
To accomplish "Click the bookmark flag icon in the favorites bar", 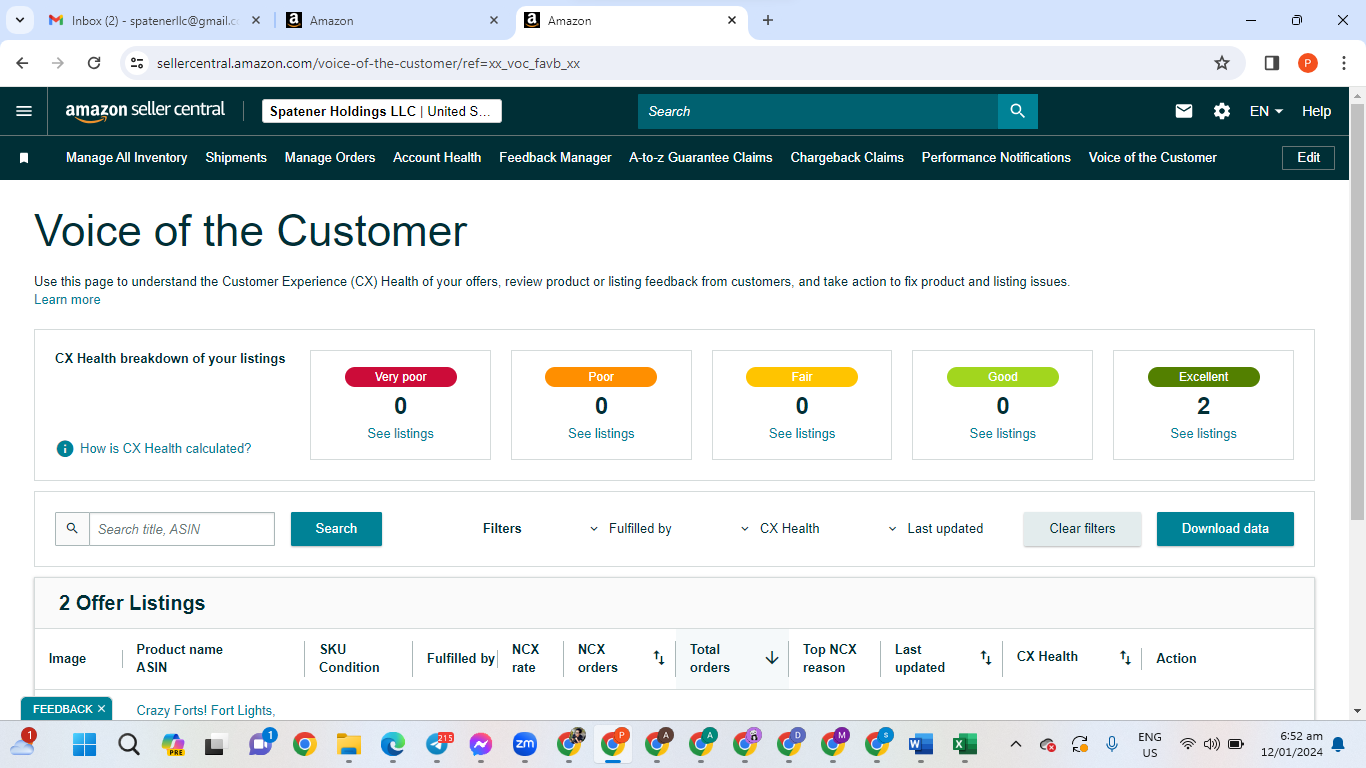I will [x=24, y=158].
